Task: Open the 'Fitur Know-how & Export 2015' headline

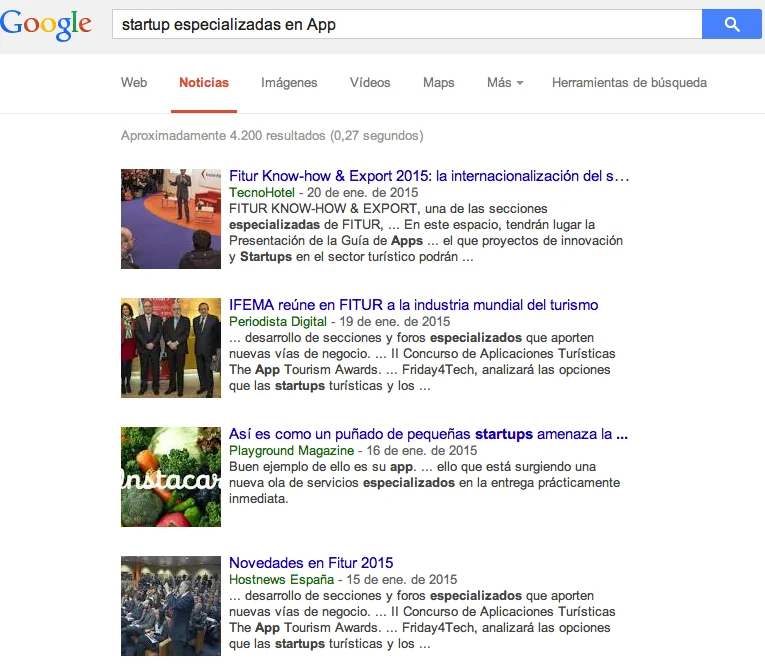Action: coord(429,176)
